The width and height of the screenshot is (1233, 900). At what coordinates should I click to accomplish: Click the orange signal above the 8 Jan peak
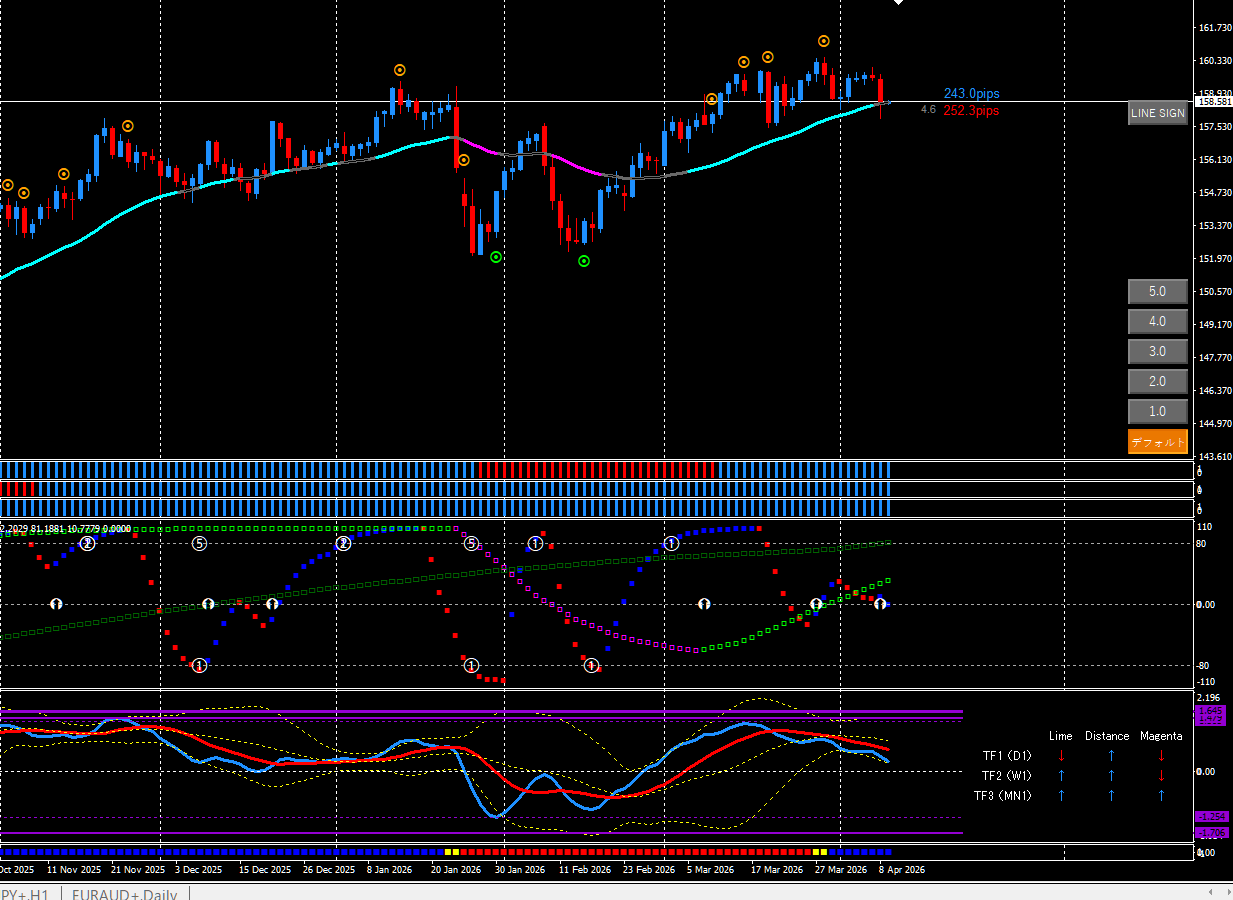(x=400, y=70)
